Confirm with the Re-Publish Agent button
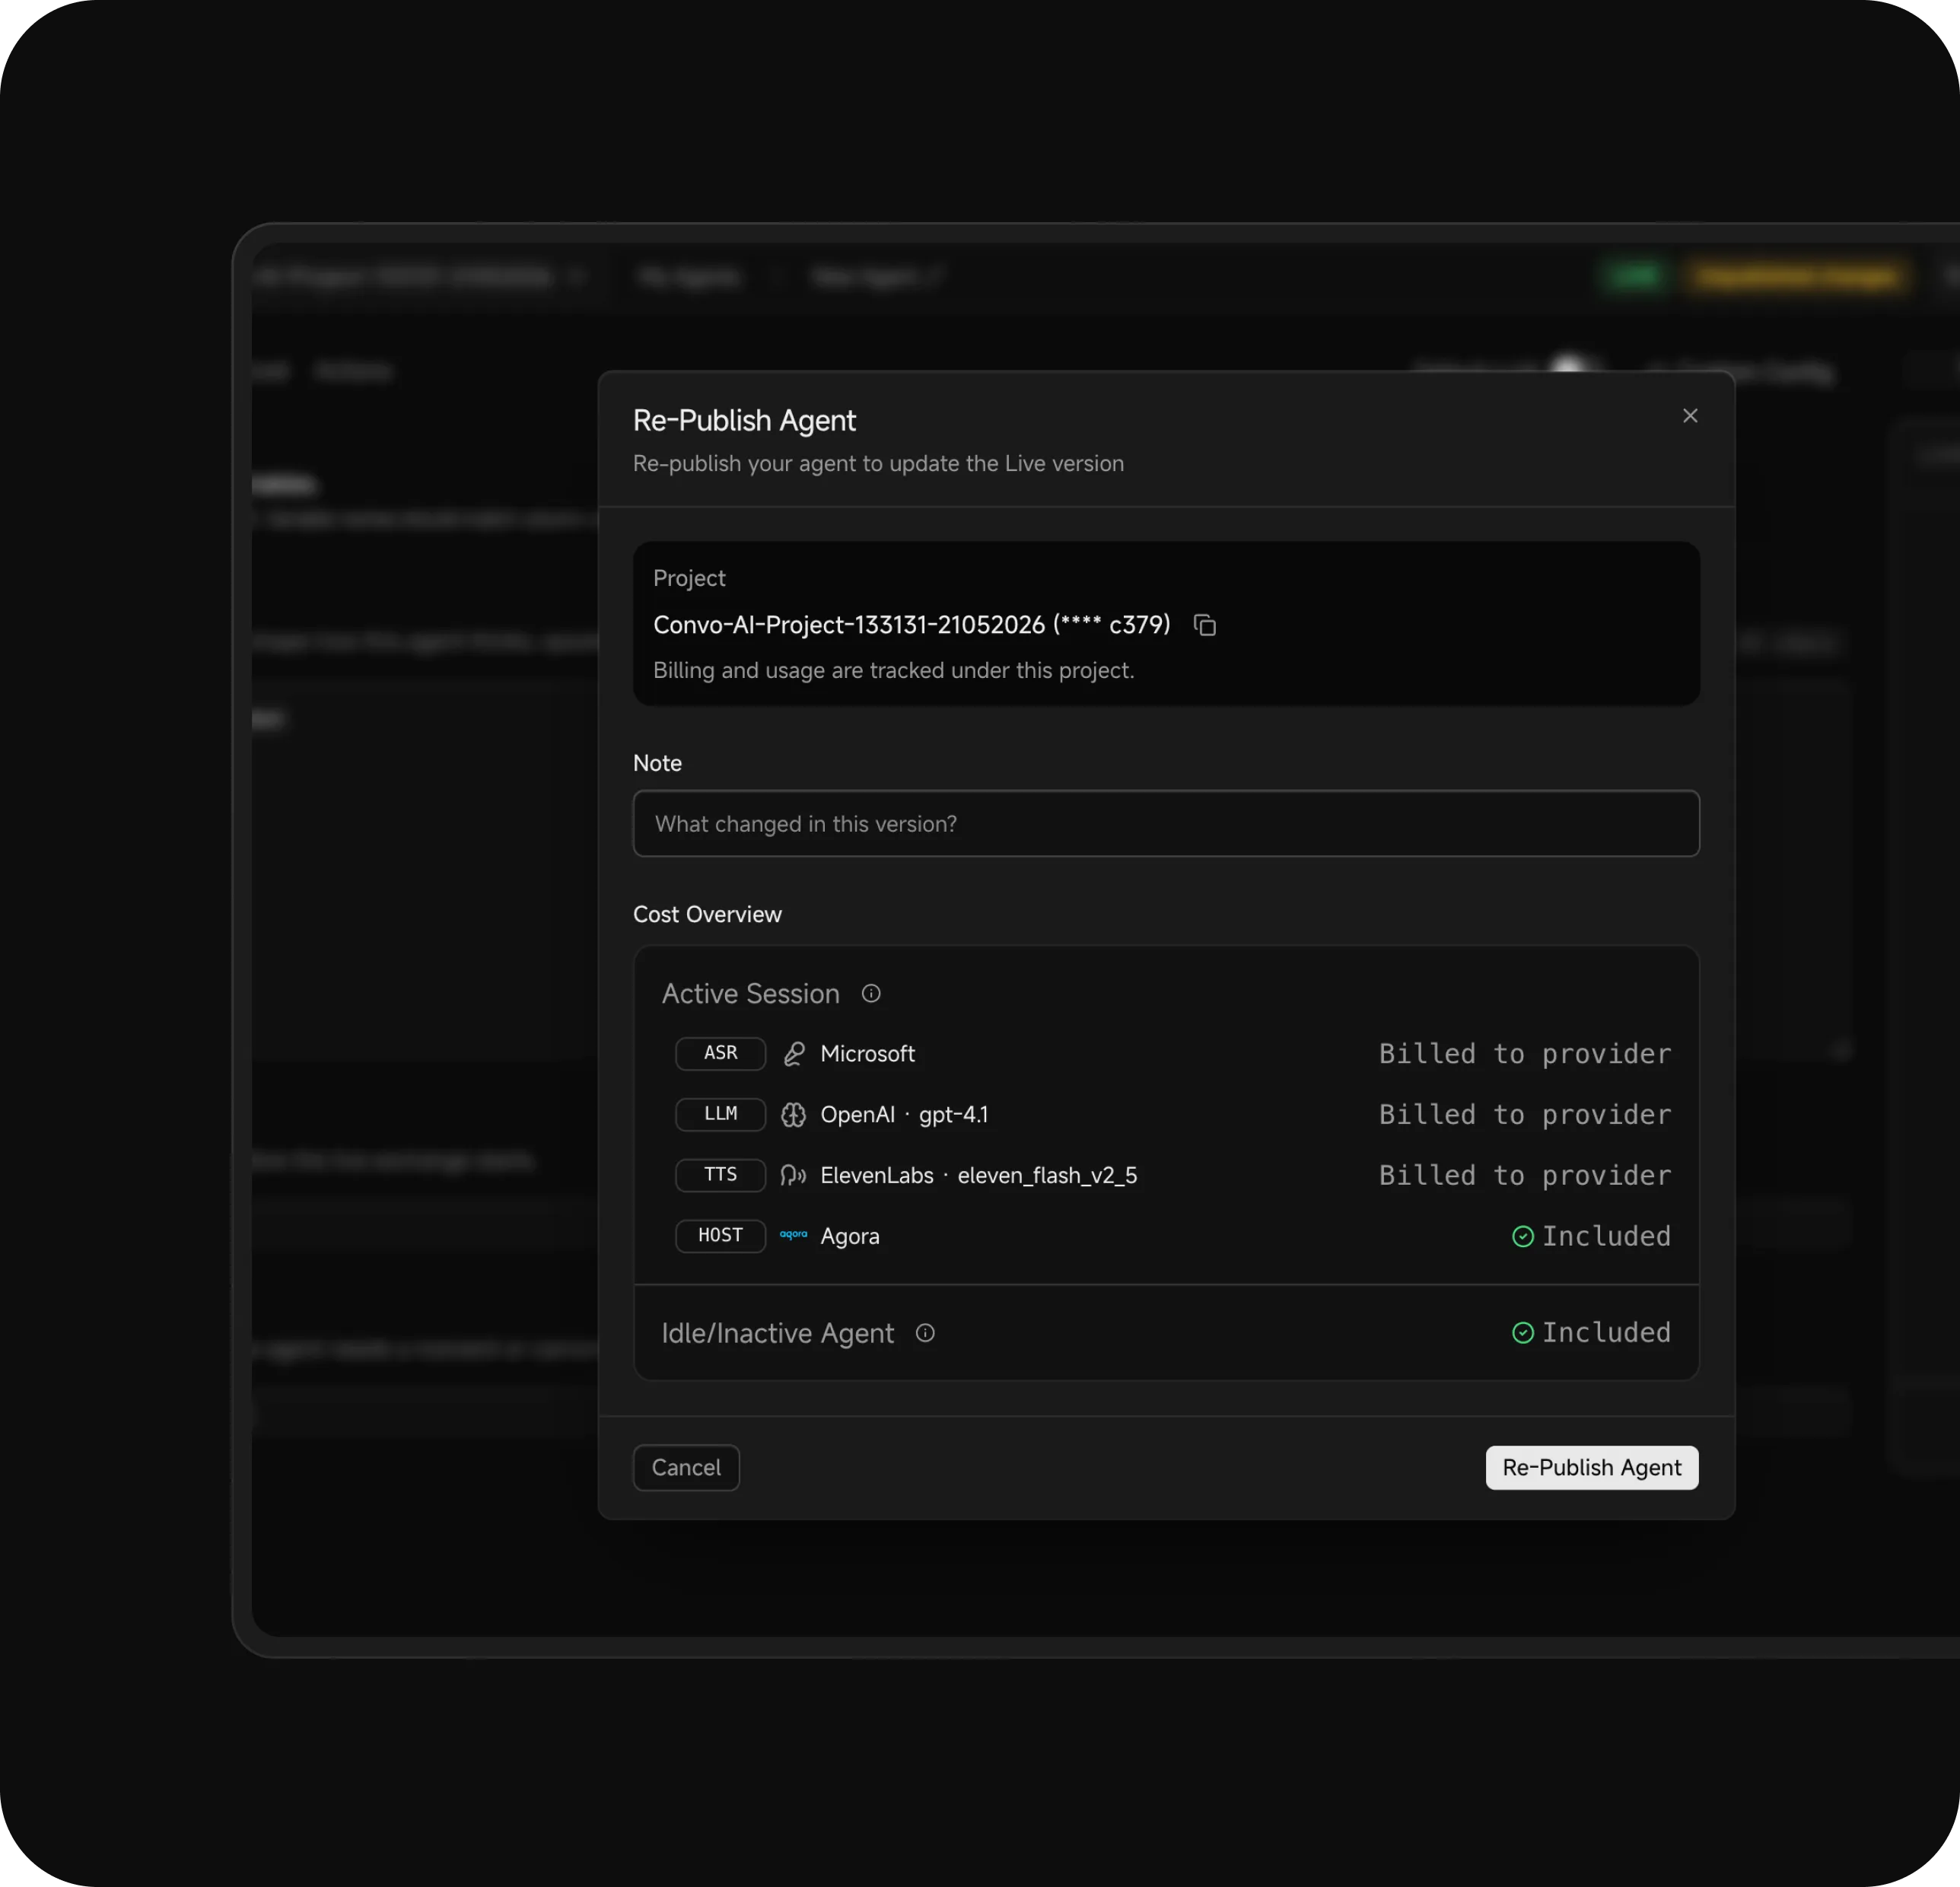The height and width of the screenshot is (1887, 1960). (x=1592, y=1467)
